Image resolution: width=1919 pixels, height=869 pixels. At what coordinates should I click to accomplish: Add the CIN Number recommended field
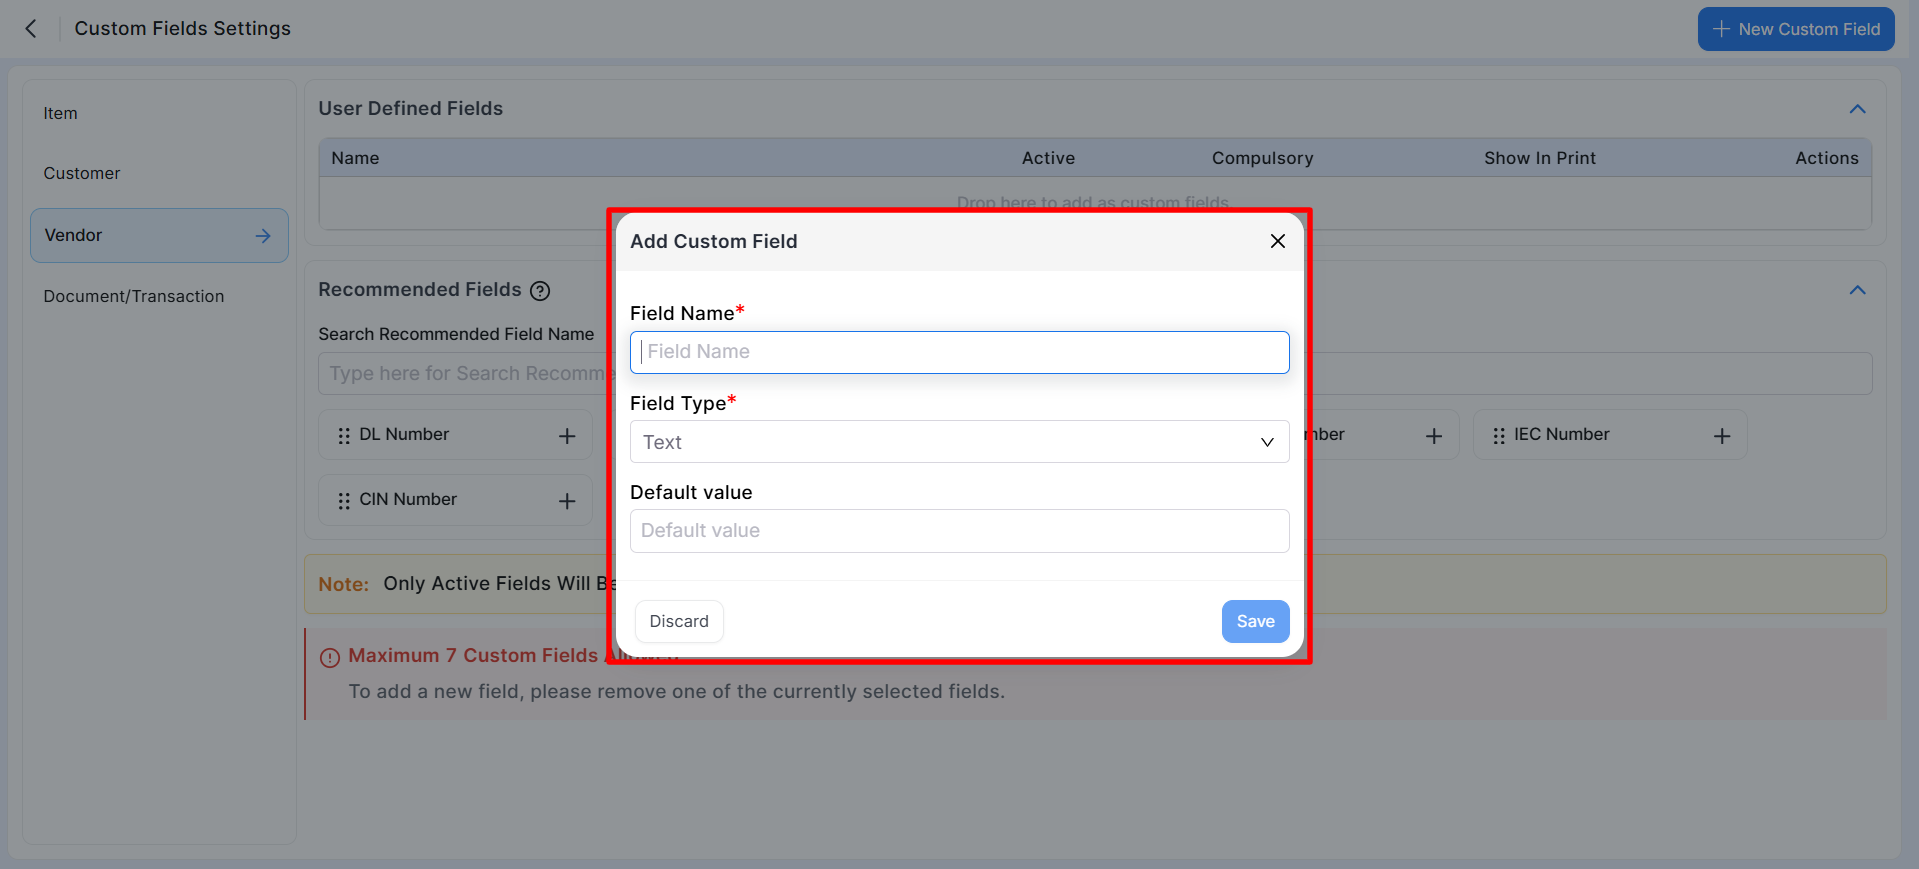[567, 501]
